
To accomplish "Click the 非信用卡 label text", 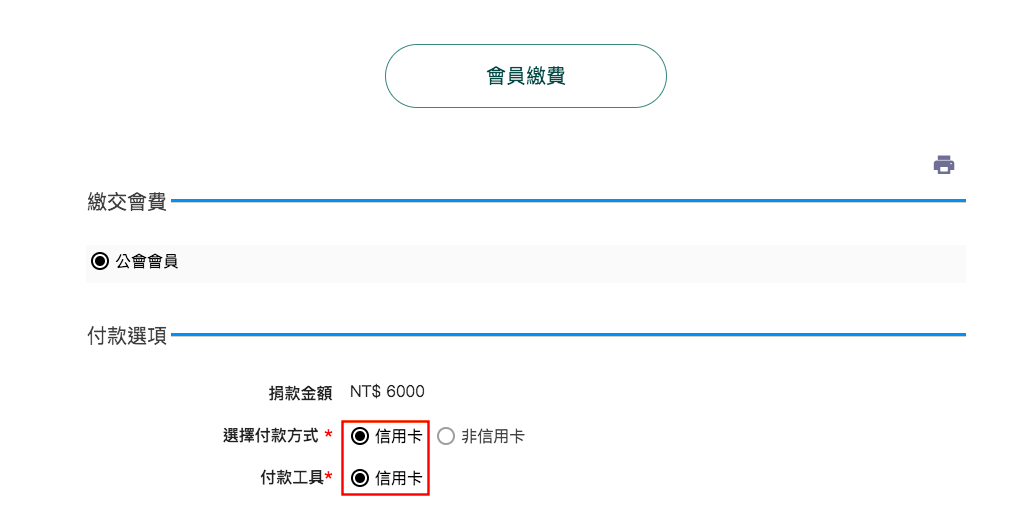I will tap(493, 436).
